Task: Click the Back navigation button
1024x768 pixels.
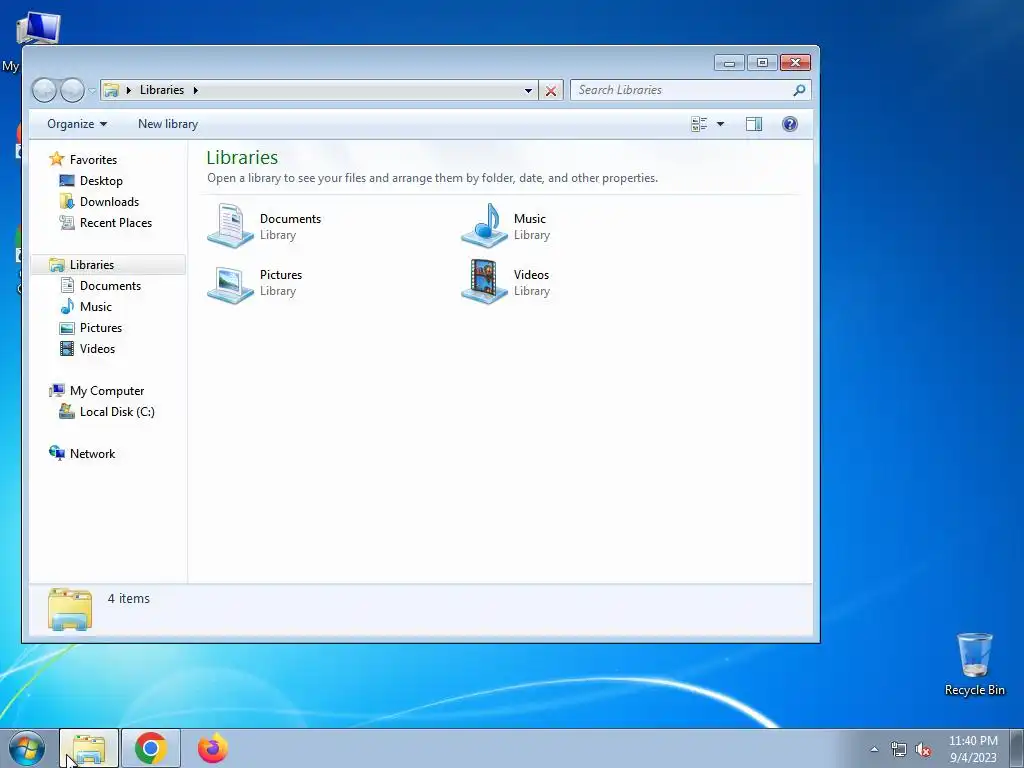Action: click(x=44, y=90)
